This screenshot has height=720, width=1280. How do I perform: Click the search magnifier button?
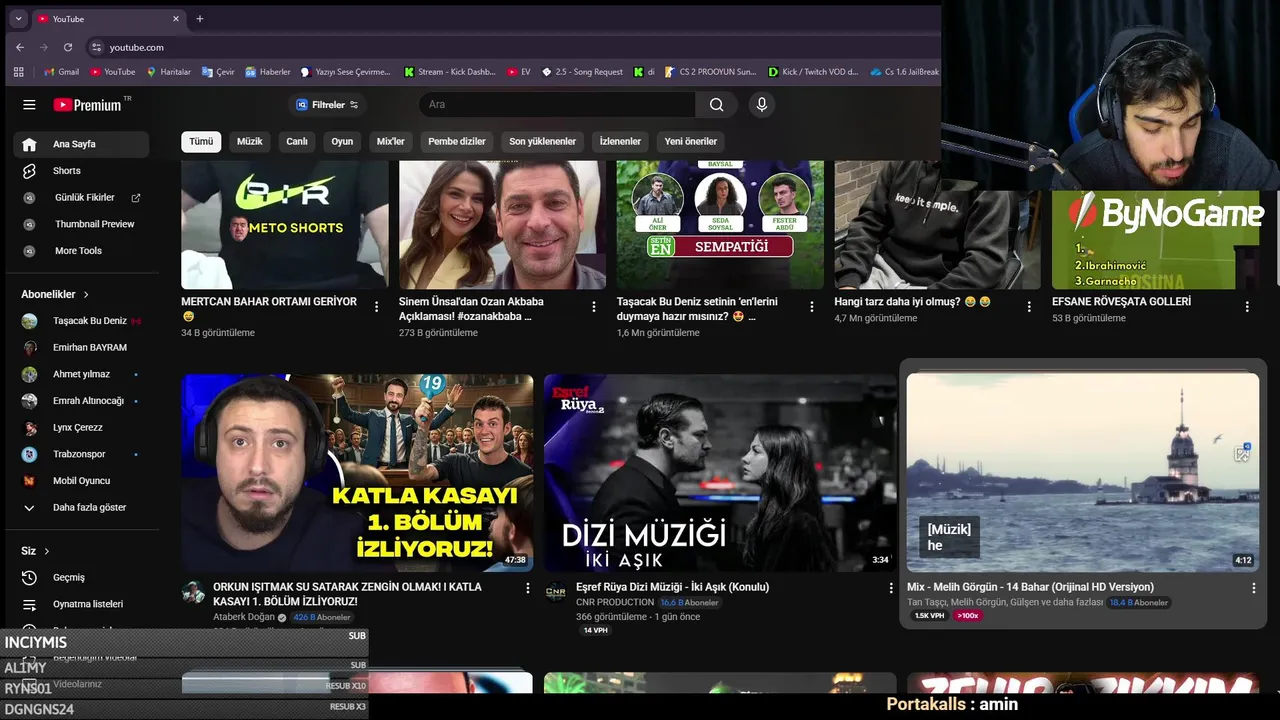click(716, 104)
